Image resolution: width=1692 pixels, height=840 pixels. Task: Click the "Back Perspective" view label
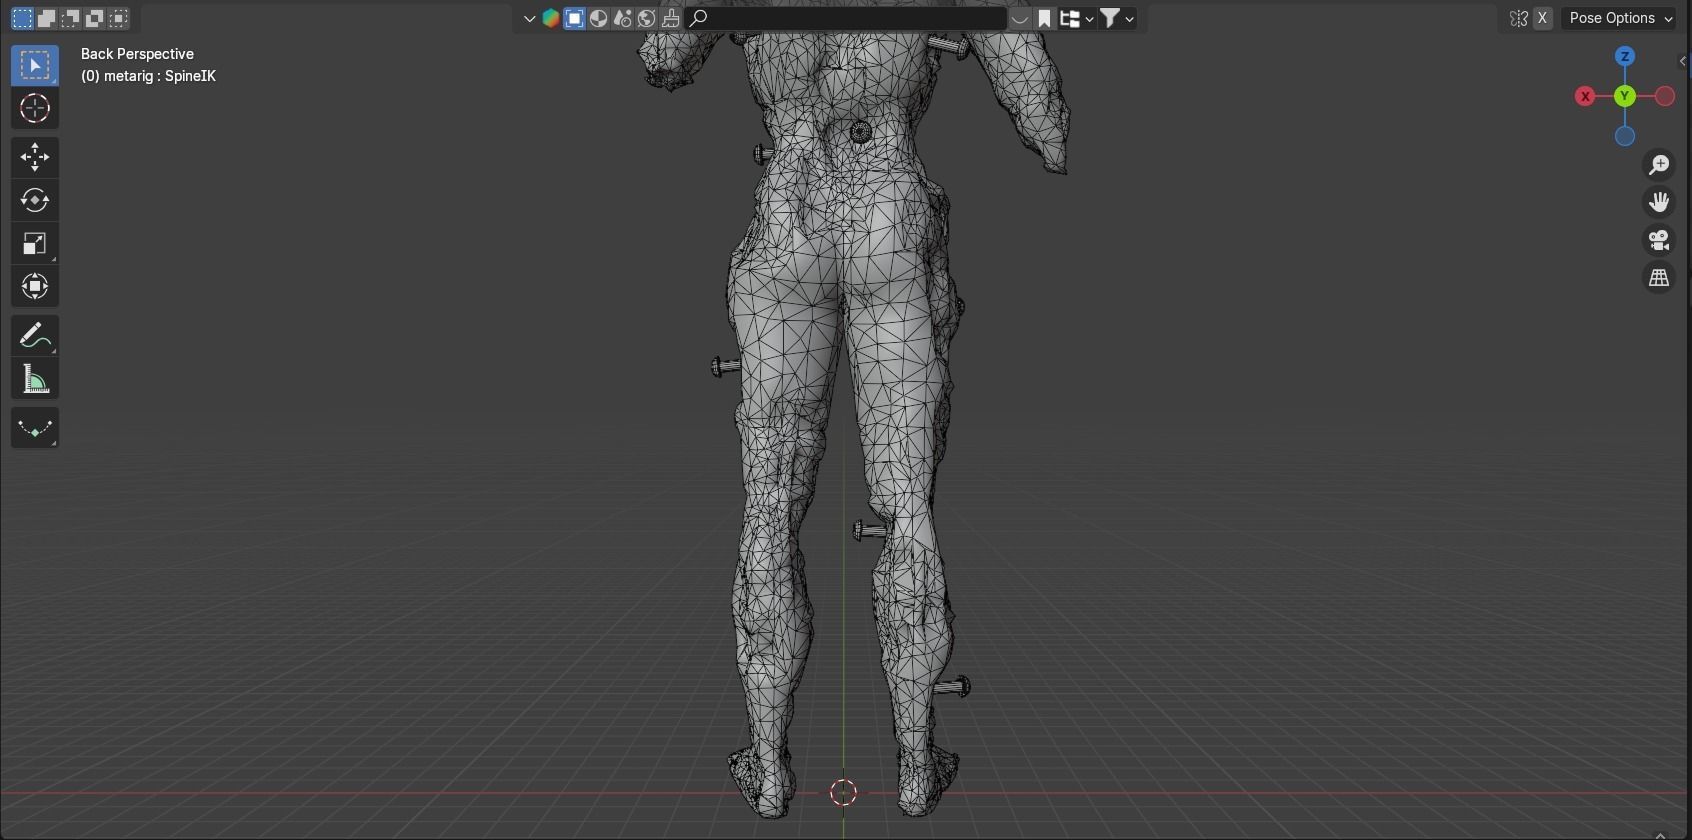[137, 54]
